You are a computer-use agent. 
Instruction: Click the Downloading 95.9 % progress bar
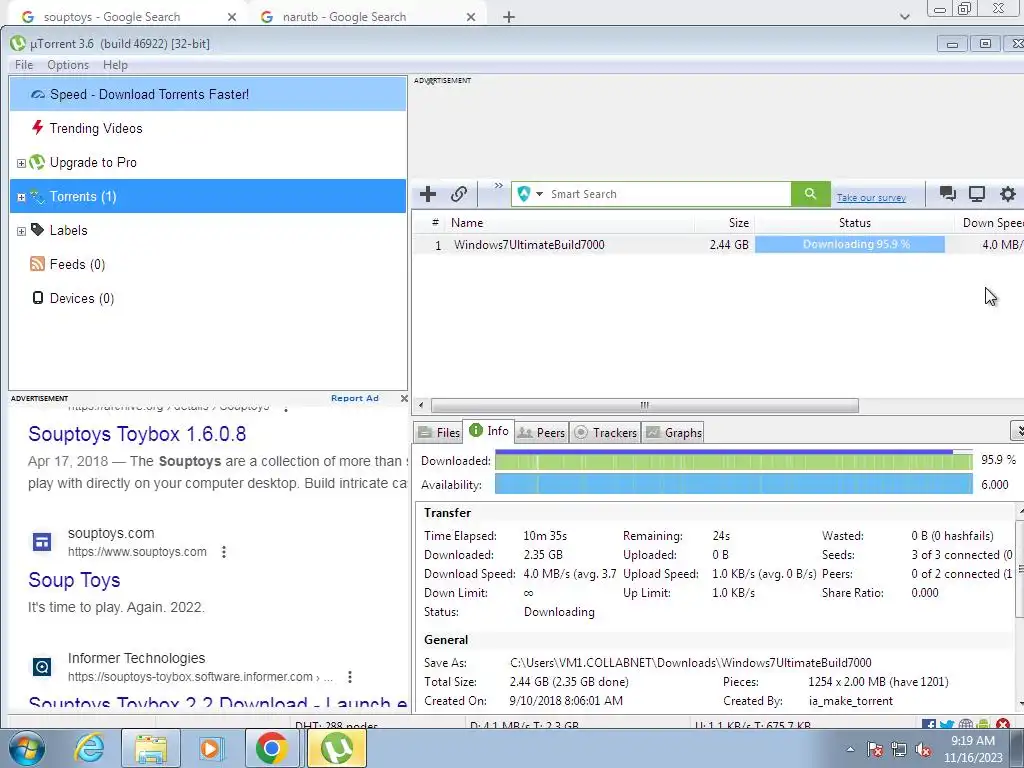click(x=850, y=244)
